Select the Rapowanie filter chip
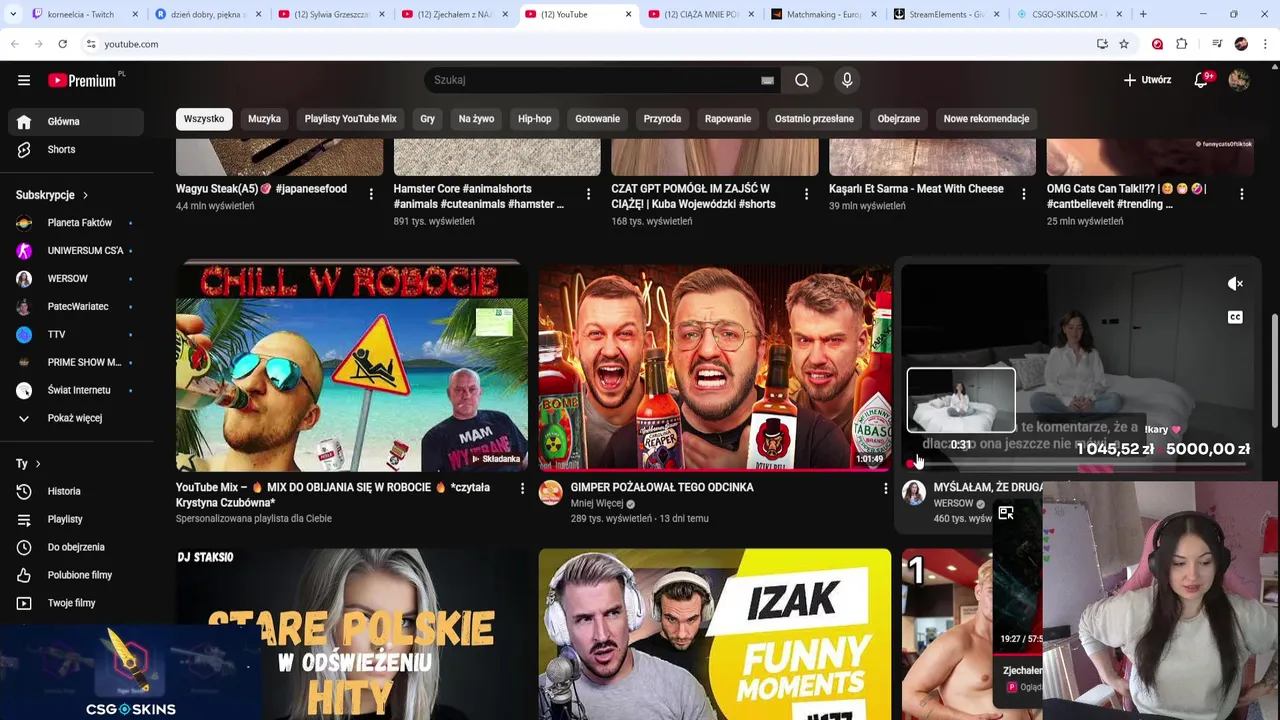 pyautogui.click(x=728, y=119)
